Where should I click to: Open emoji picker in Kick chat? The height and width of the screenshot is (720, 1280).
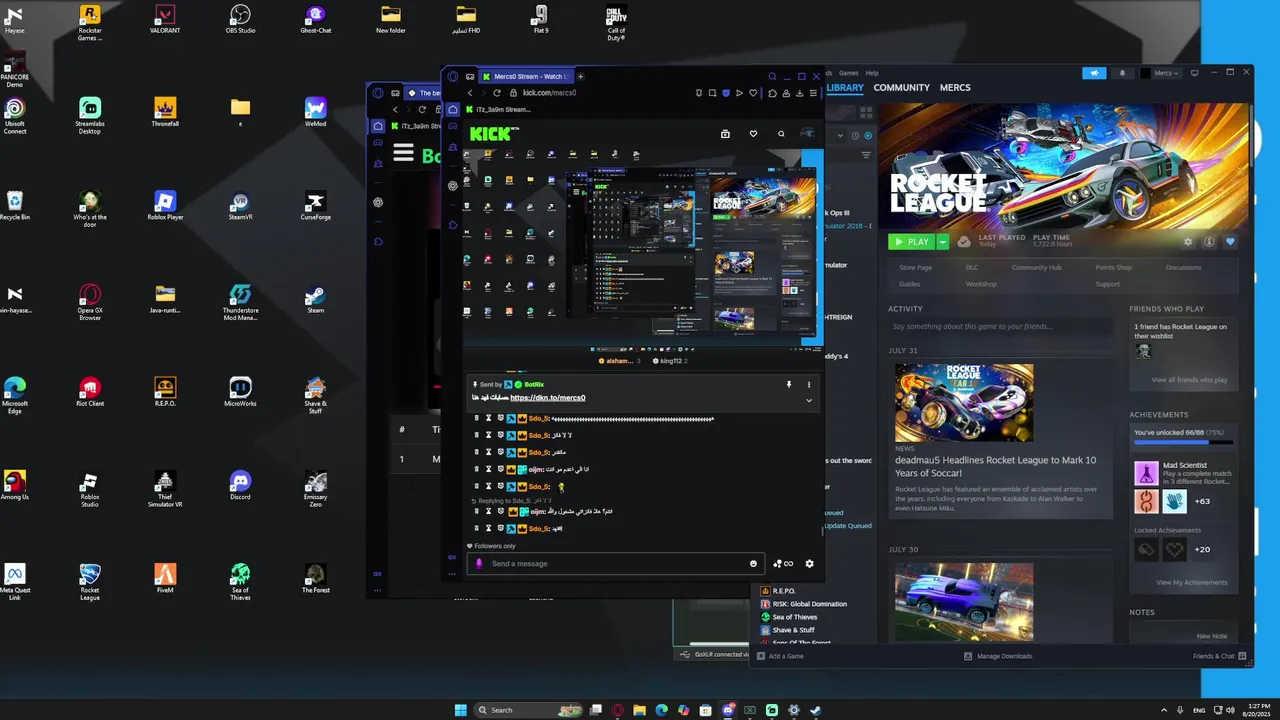click(x=753, y=563)
